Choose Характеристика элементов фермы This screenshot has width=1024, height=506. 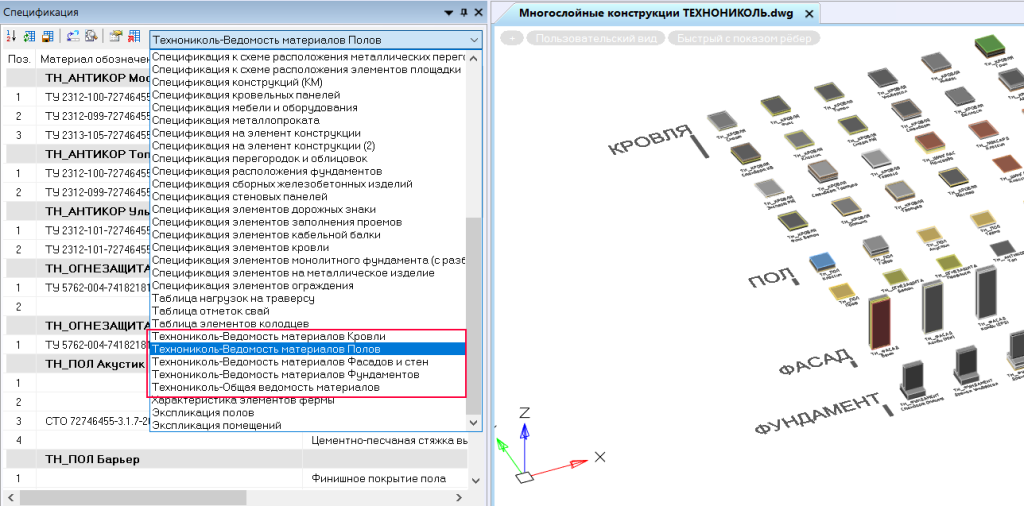tap(308, 400)
